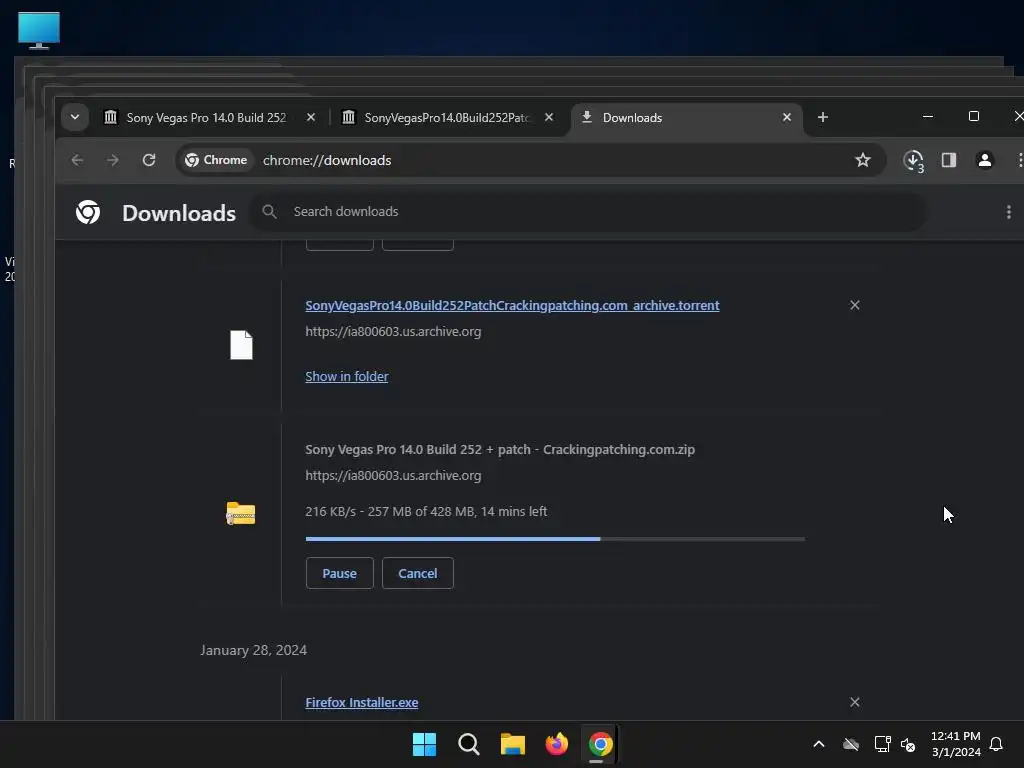Click the Chrome site info chip
1024x768 pixels.
(216, 160)
